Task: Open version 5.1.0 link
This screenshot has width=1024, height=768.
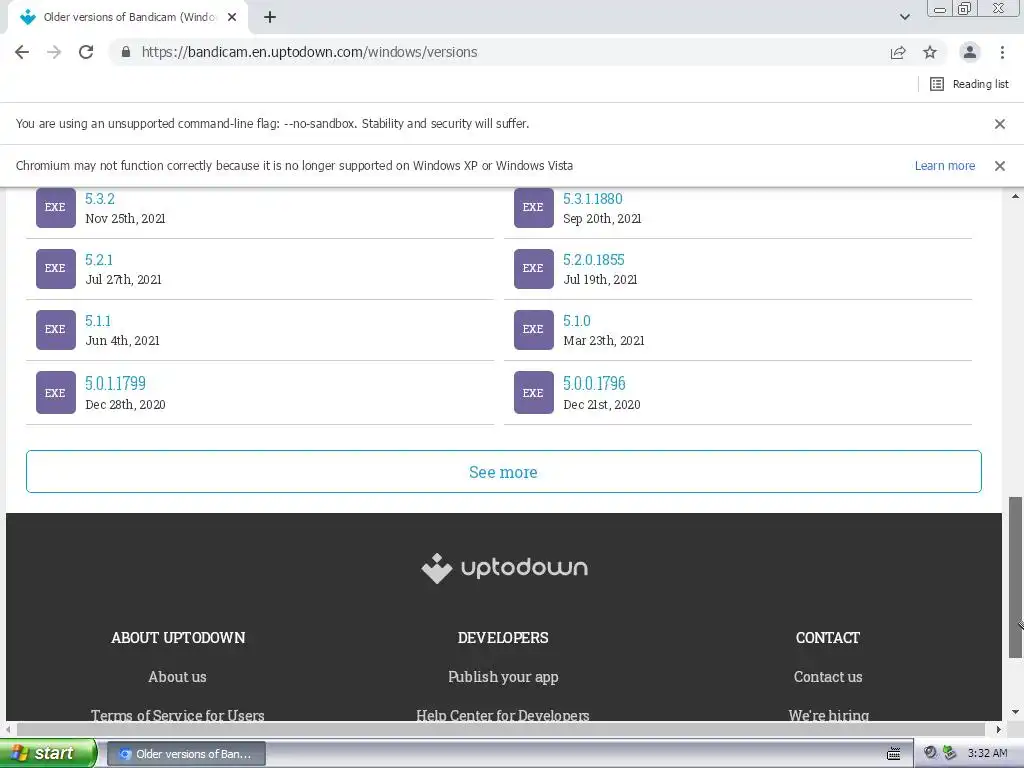Action: coord(577,321)
